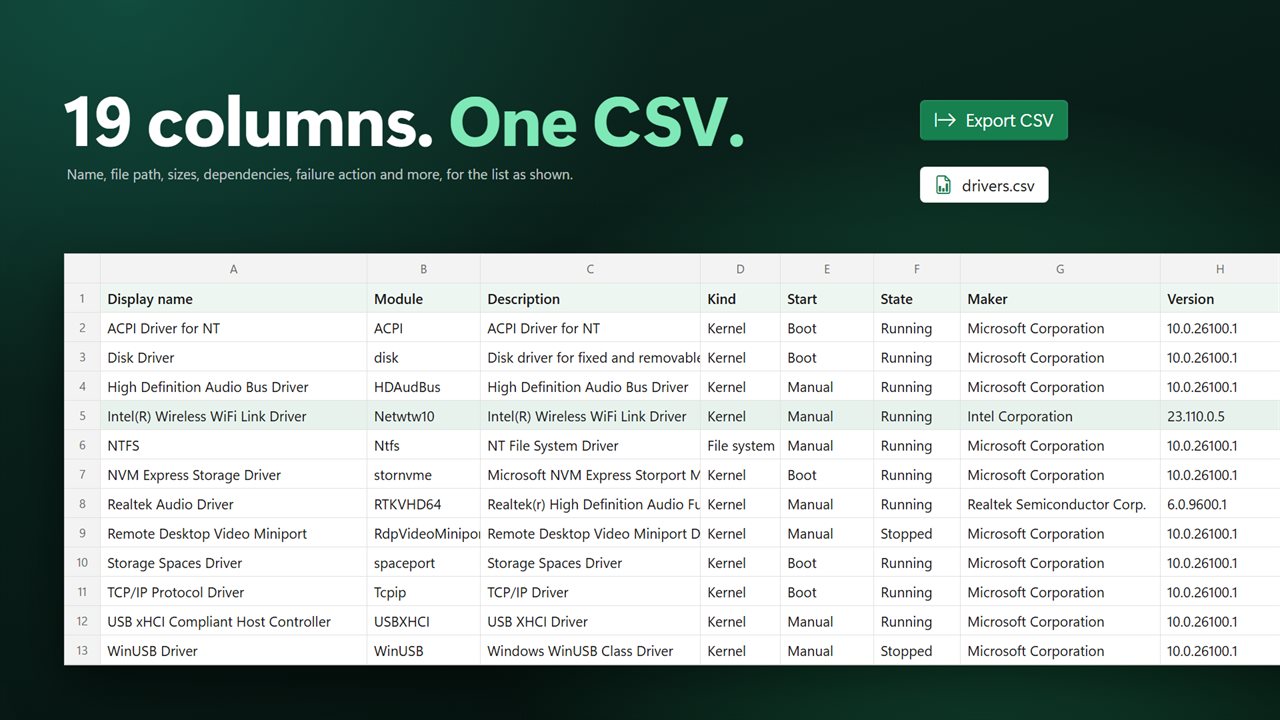Select the 'Storage Spaces Driver' display name cell

coord(234,563)
